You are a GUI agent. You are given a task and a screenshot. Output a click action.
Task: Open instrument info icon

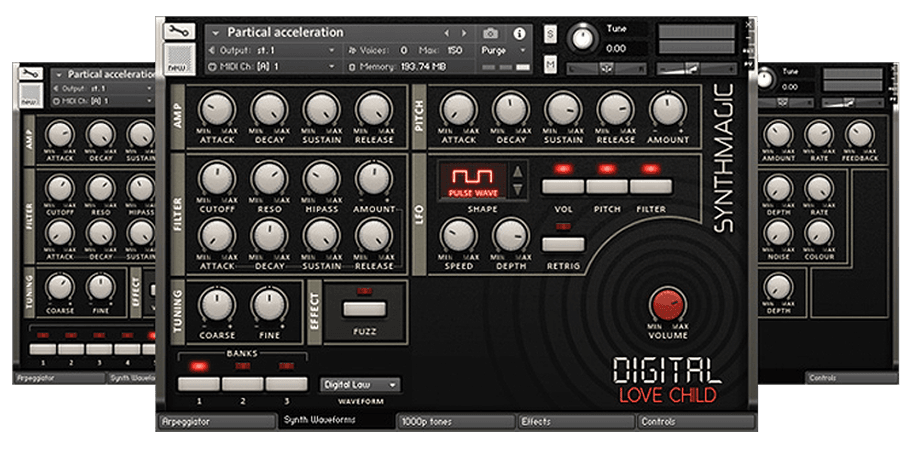click(519, 33)
